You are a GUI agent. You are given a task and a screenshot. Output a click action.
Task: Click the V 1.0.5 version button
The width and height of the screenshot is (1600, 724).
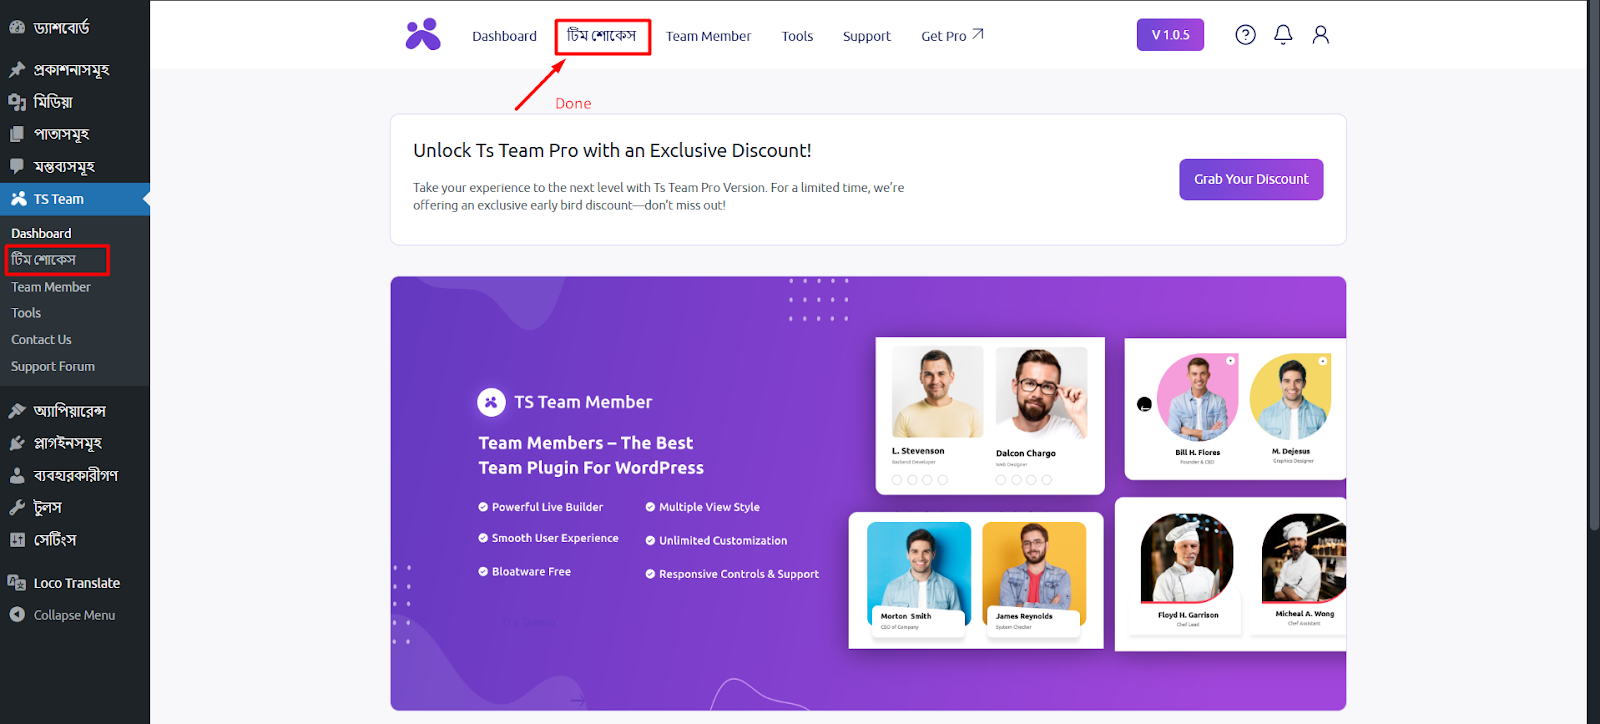1170,35
